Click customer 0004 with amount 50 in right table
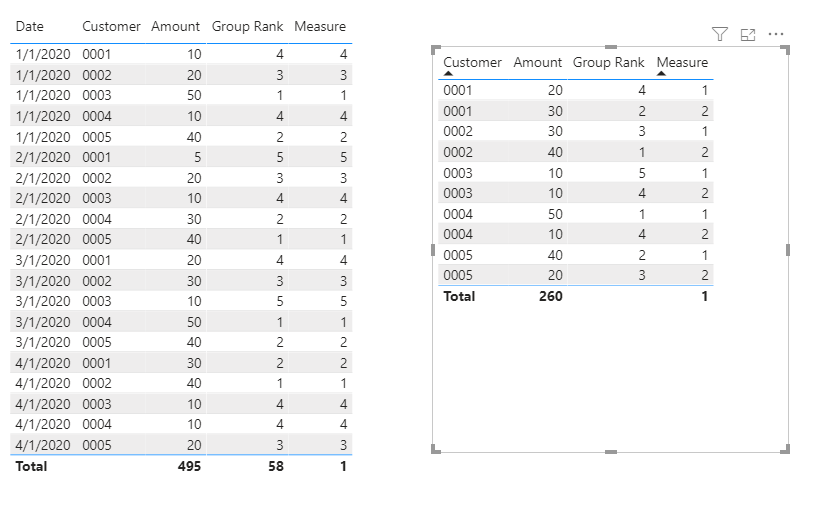Image resolution: width=822 pixels, height=512 pixels. [458, 214]
